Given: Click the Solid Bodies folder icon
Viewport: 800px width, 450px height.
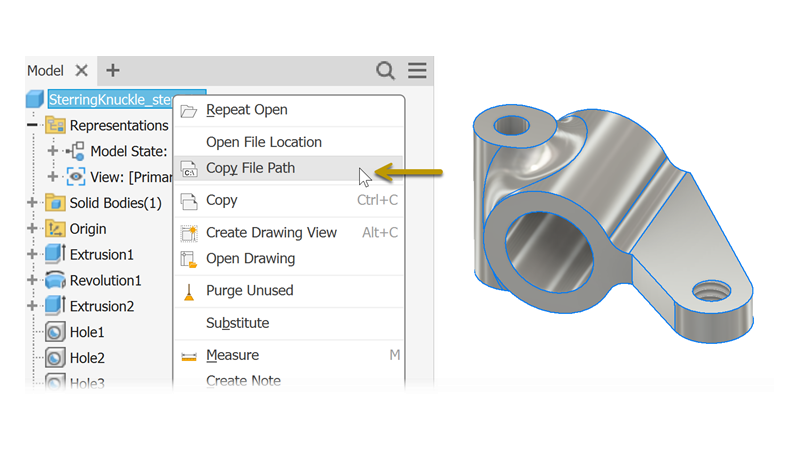Looking at the screenshot, I should [55, 203].
